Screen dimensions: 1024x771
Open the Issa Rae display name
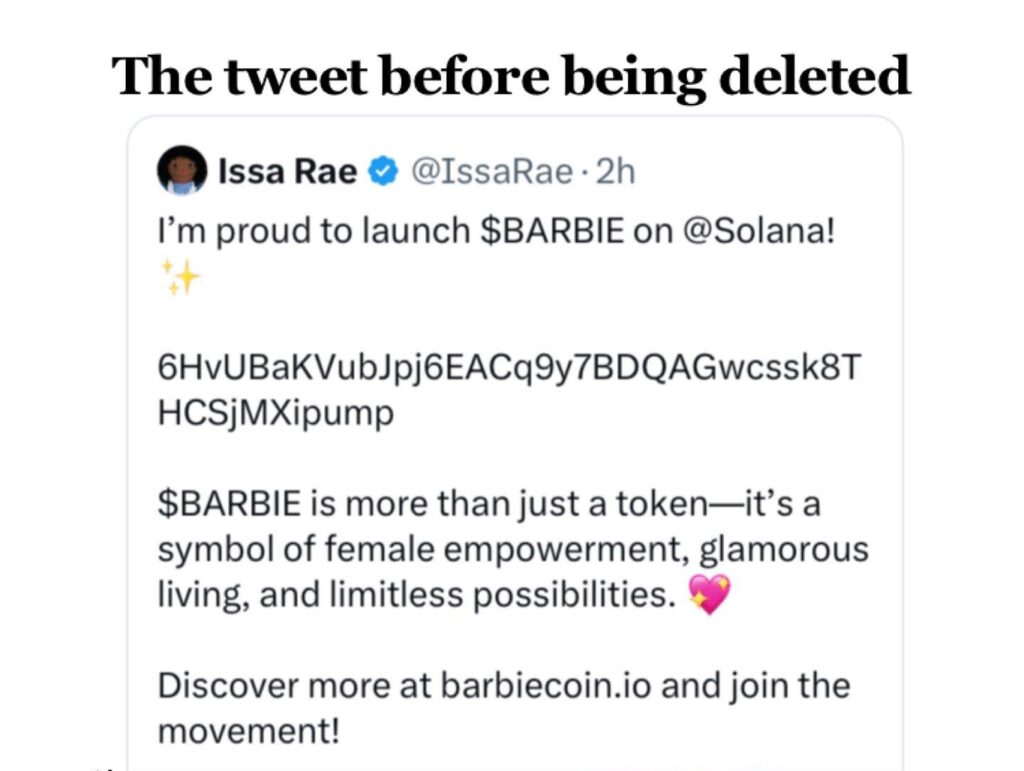(287, 172)
